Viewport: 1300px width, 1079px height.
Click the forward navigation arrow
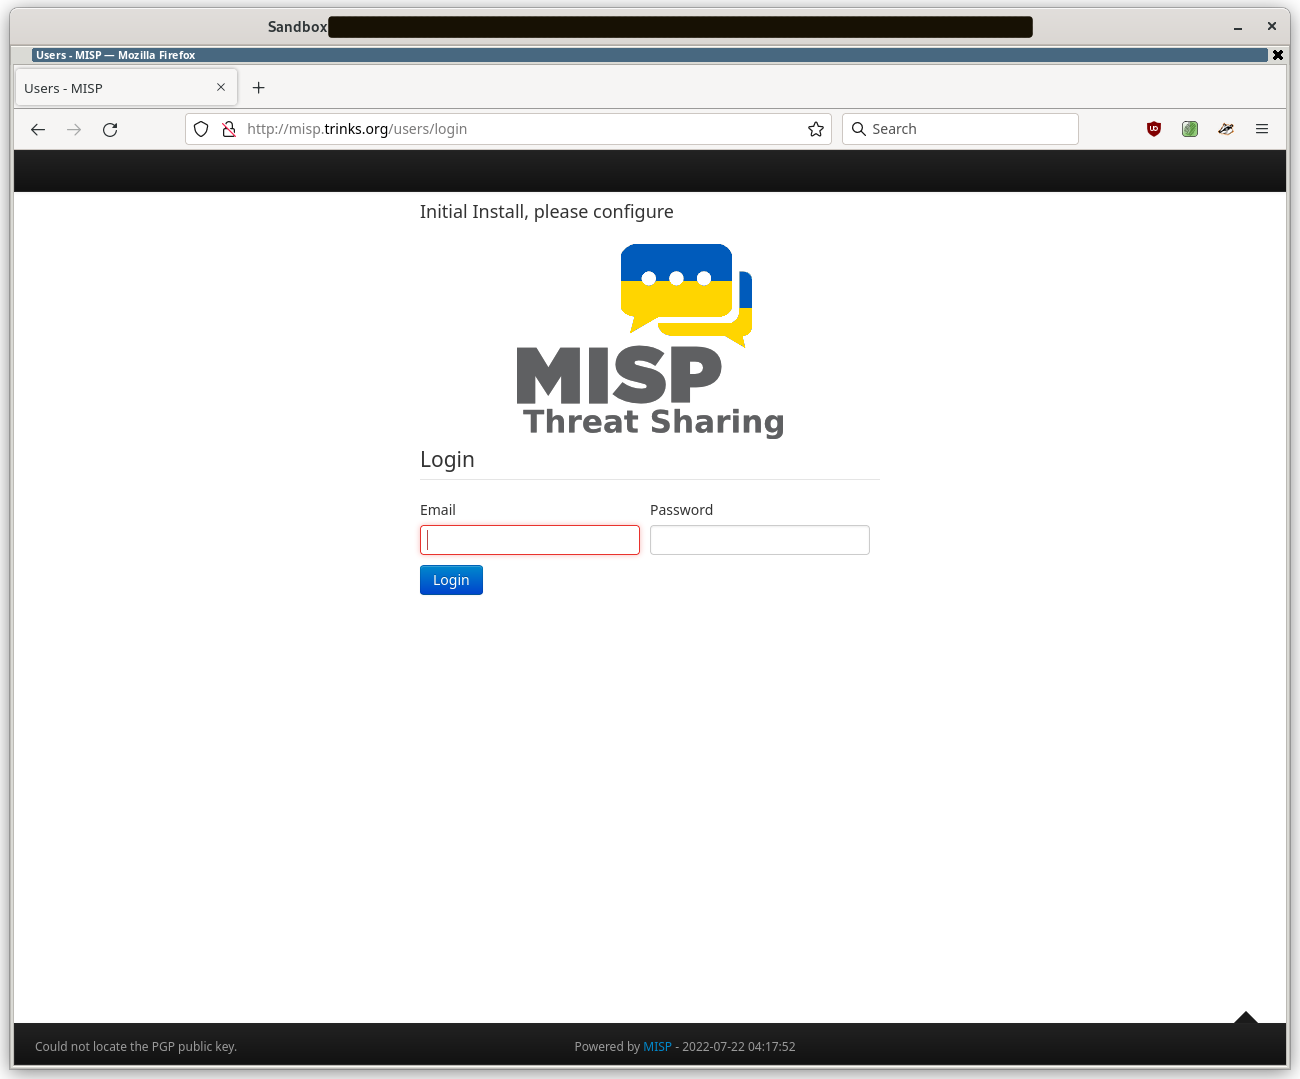(x=74, y=129)
